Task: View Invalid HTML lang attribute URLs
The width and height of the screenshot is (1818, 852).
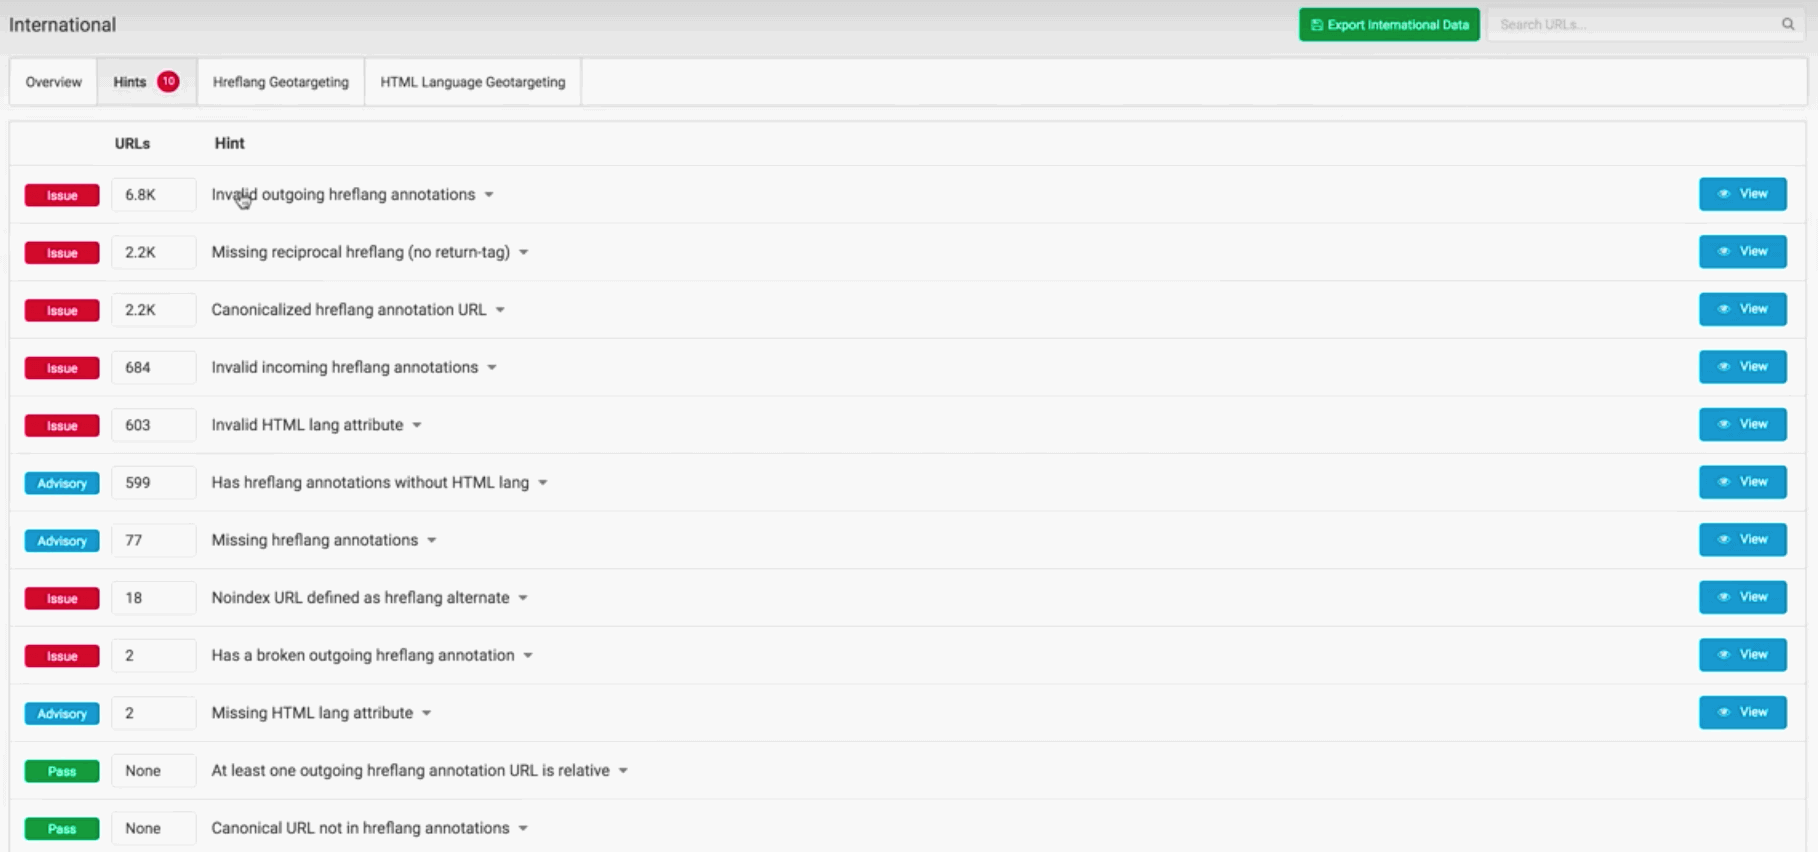Action: click(x=1742, y=424)
